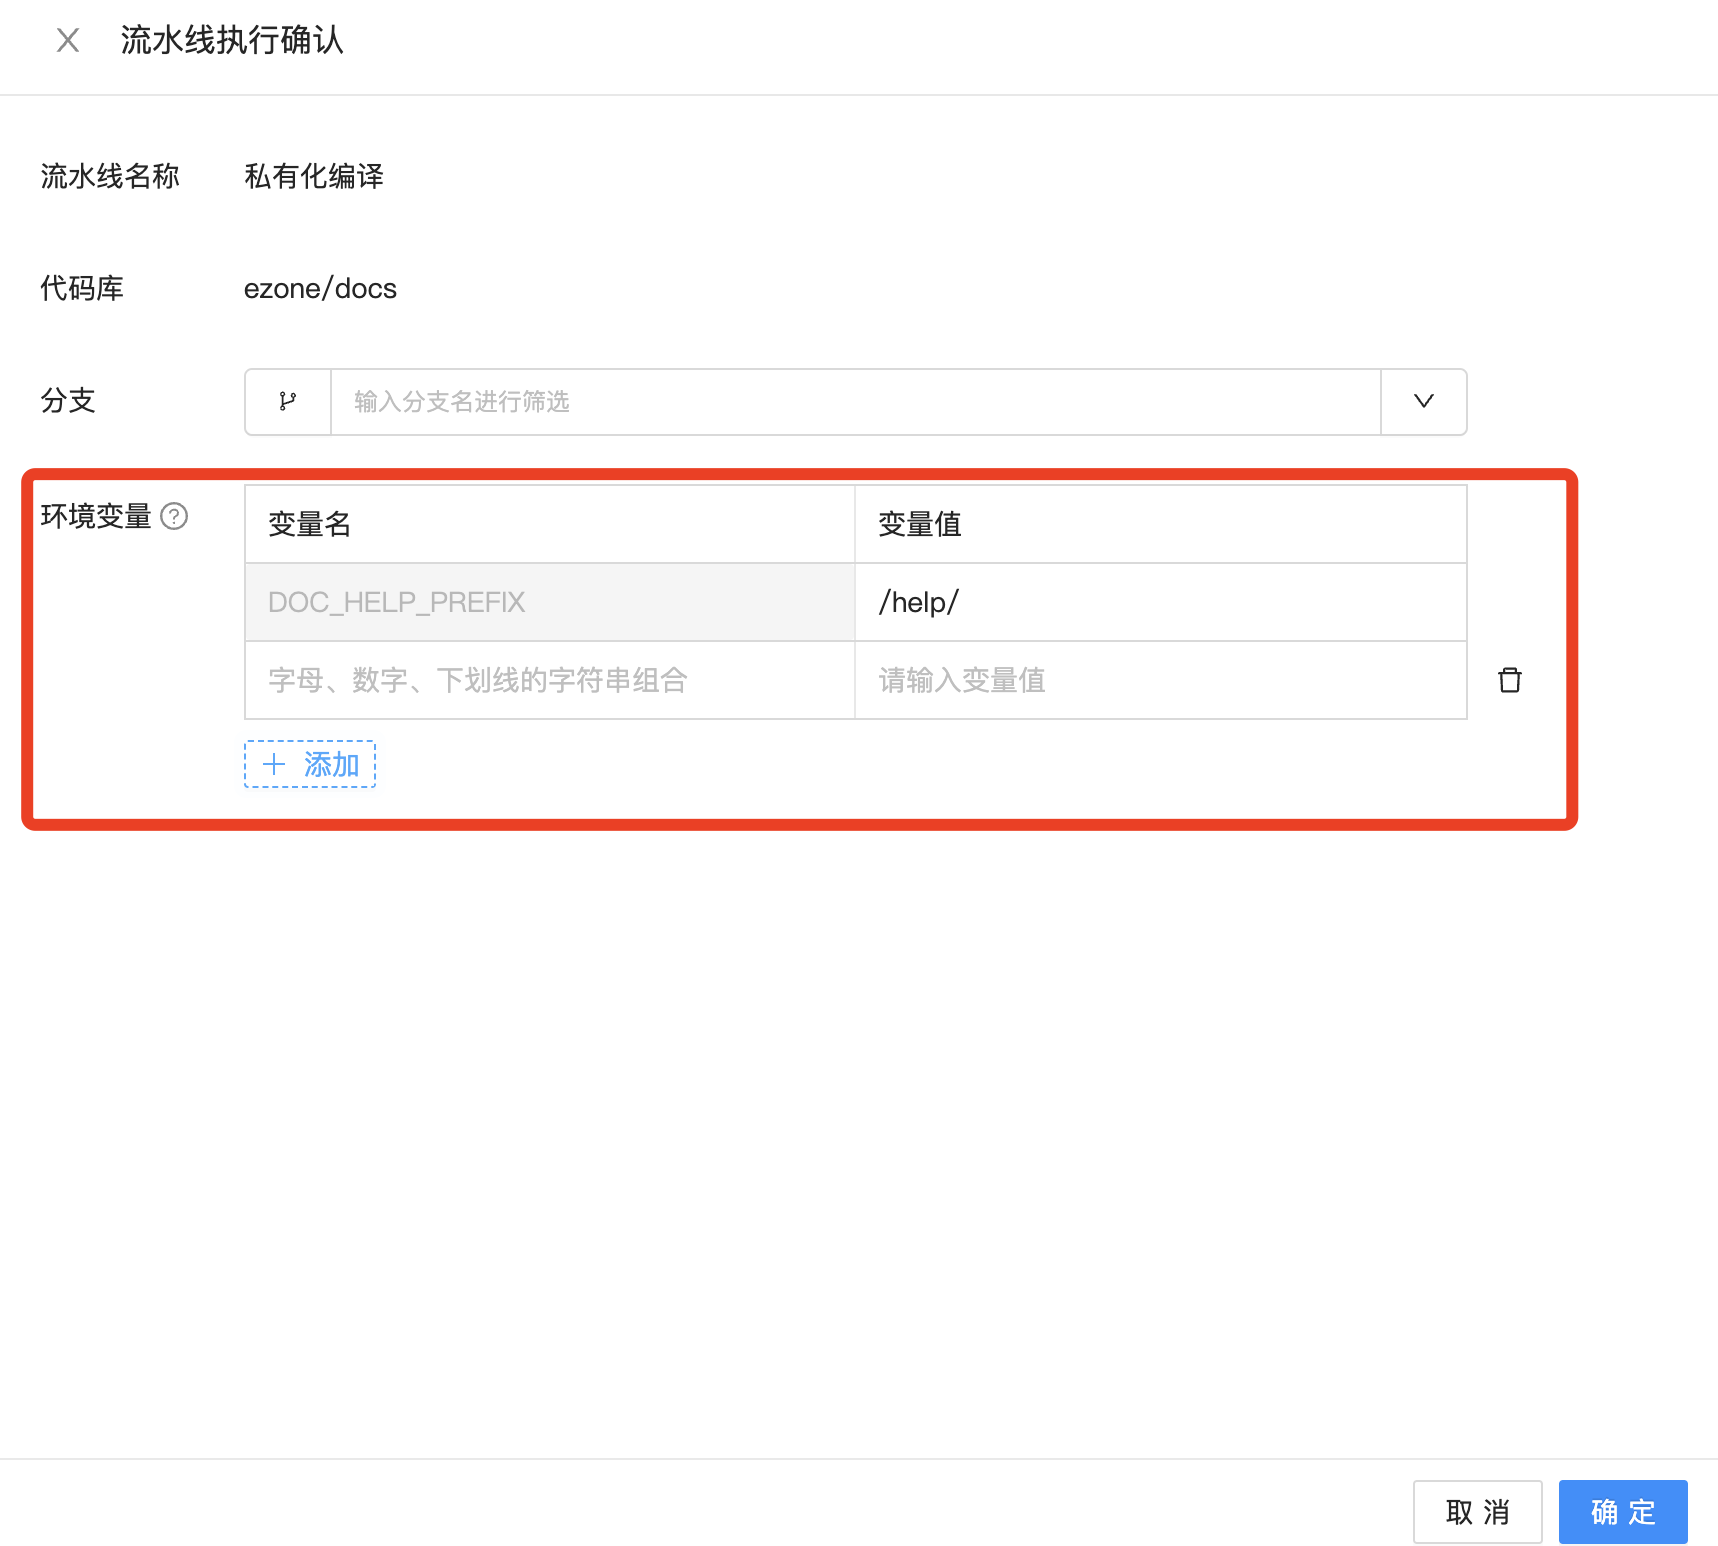Click the 环境变量 label
1718x1546 pixels.
96,516
